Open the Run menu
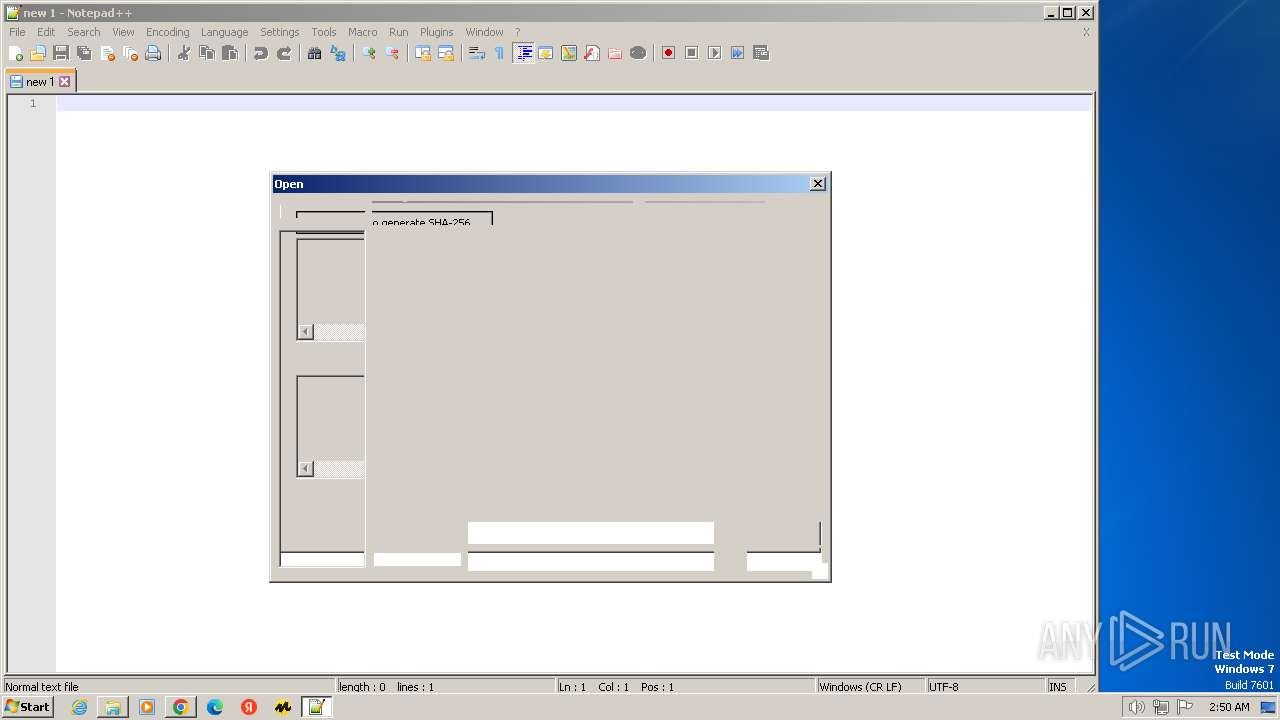The image size is (1280, 720). tap(398, 32)
